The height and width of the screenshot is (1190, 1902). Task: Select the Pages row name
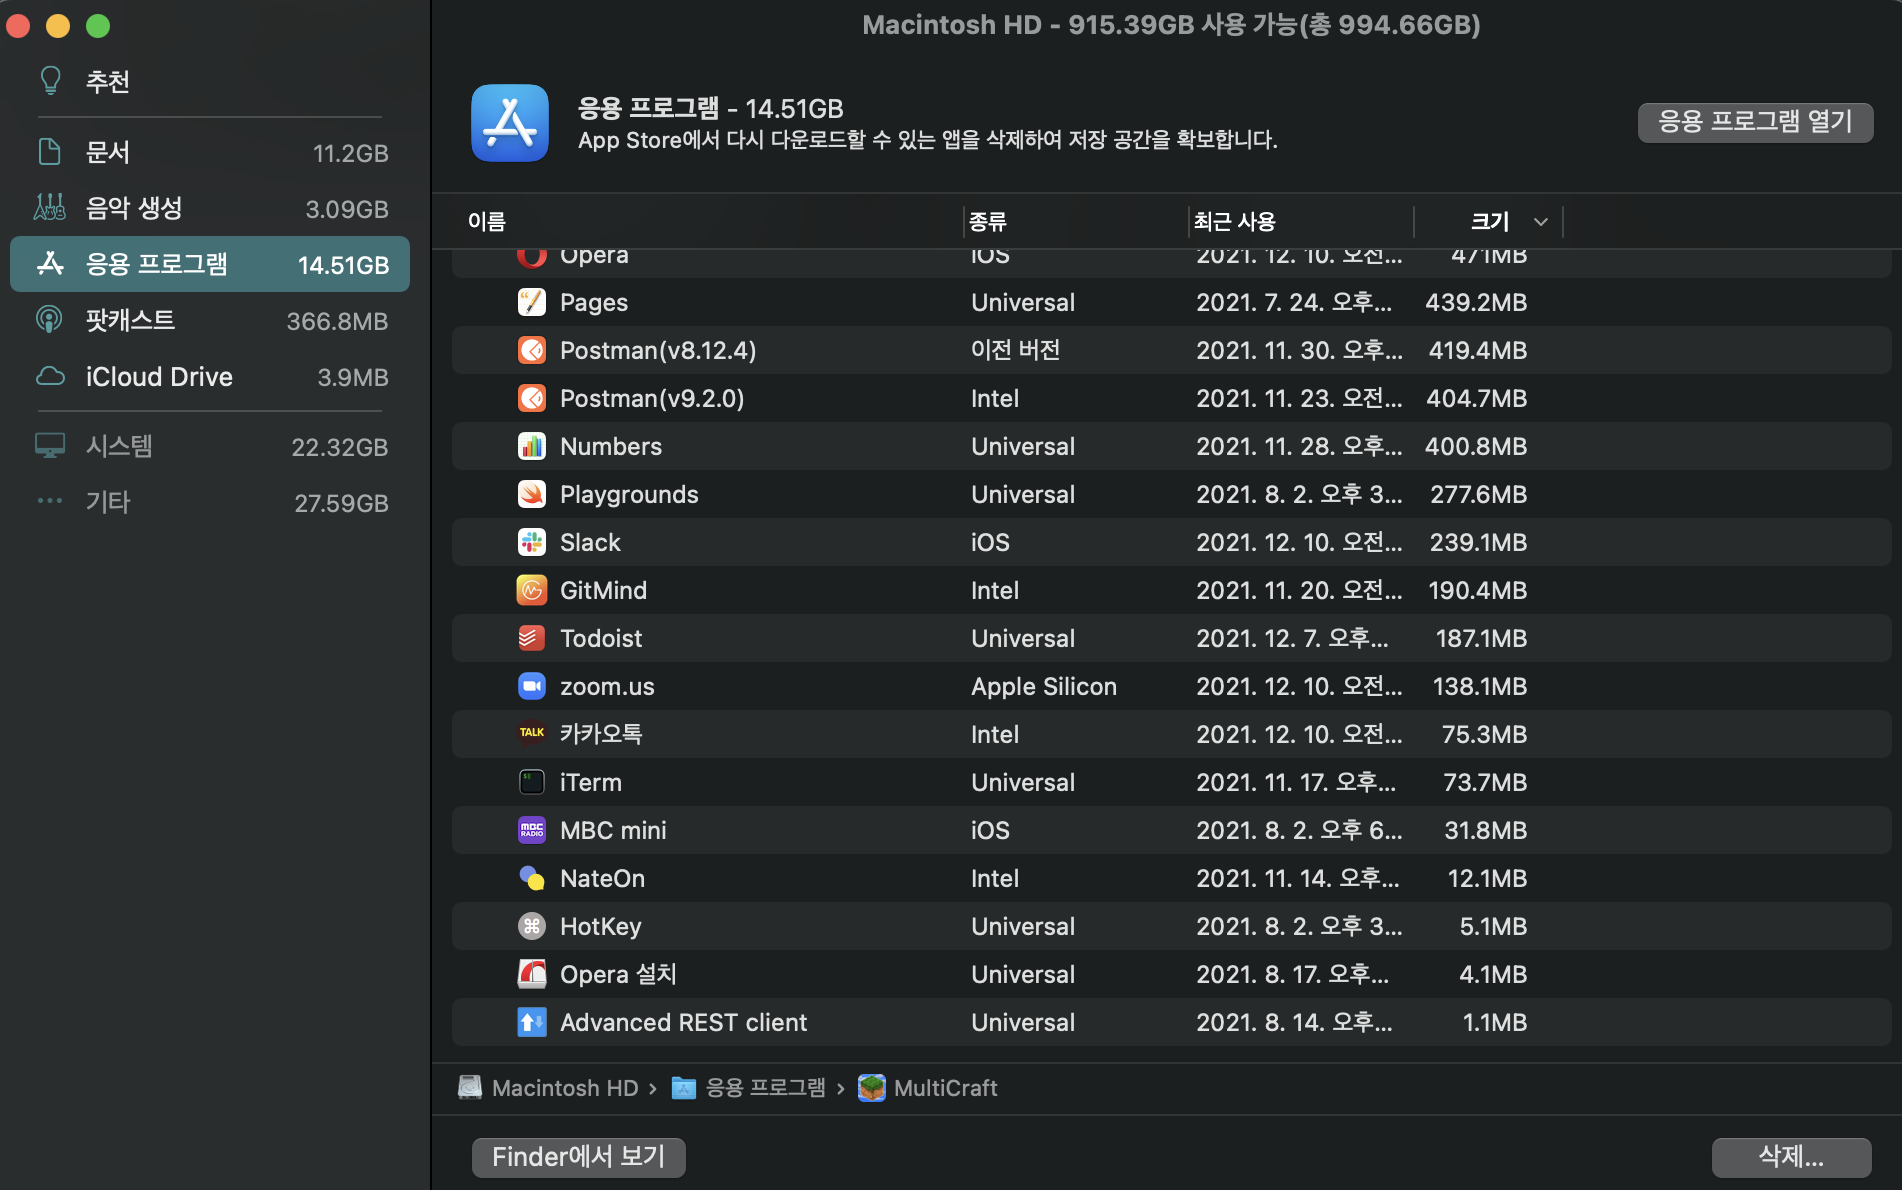pos(594,302)
